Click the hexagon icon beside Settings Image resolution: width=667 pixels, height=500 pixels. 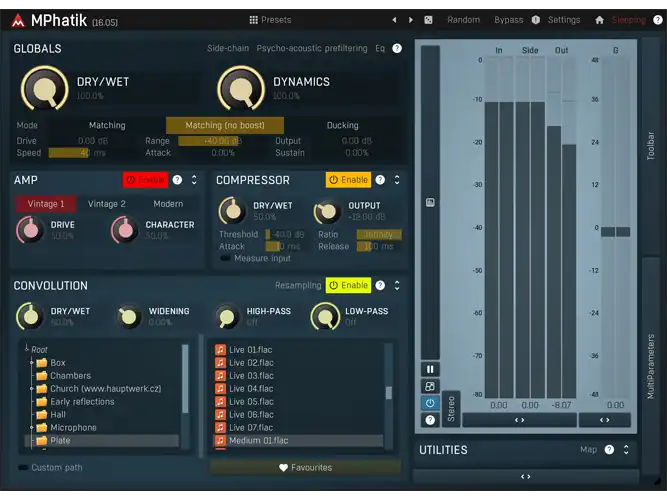(536, 20)
